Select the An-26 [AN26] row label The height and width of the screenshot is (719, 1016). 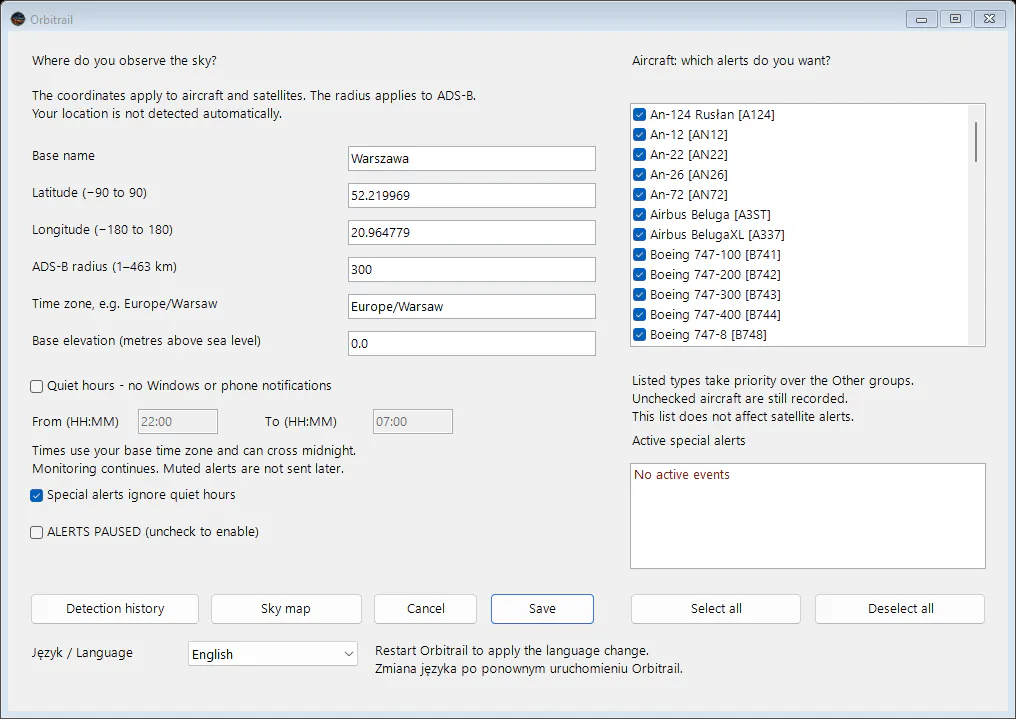[x=689, y=175]
